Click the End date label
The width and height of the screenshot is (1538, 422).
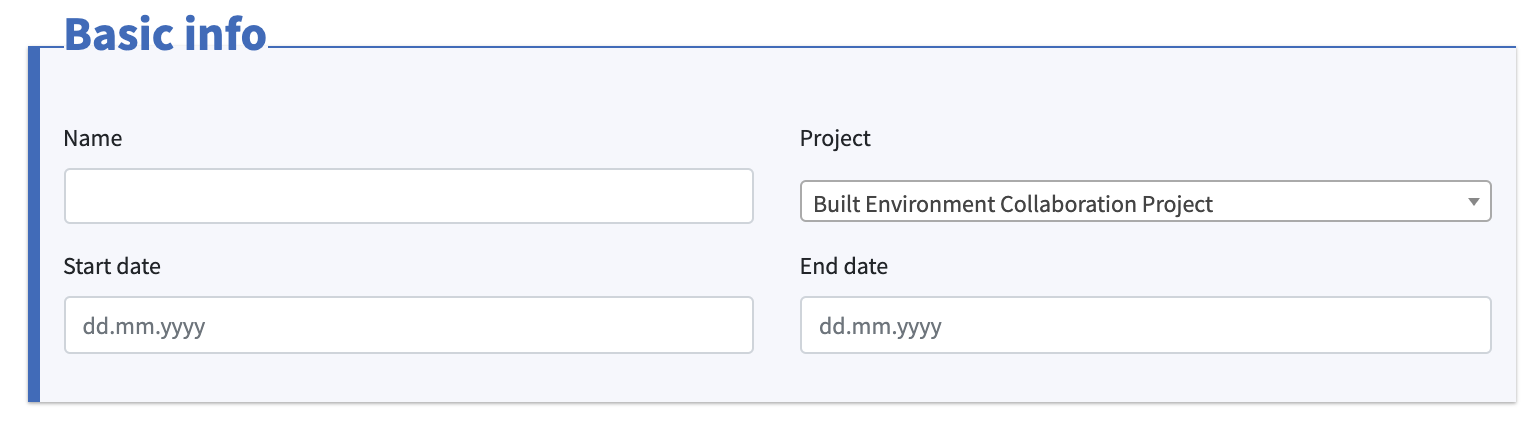click(x=844, y=267)
